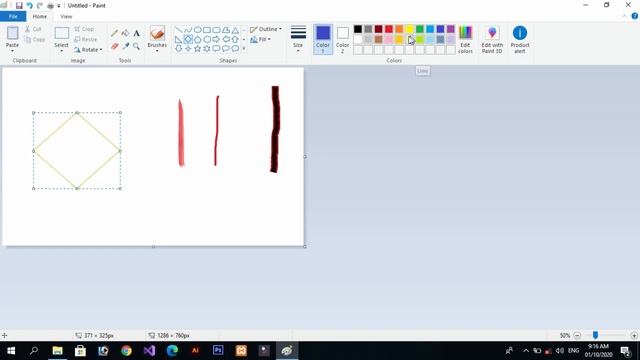Open the Size line thickness dropdown
Screen dimensions: 640x360
pos(298,39)
